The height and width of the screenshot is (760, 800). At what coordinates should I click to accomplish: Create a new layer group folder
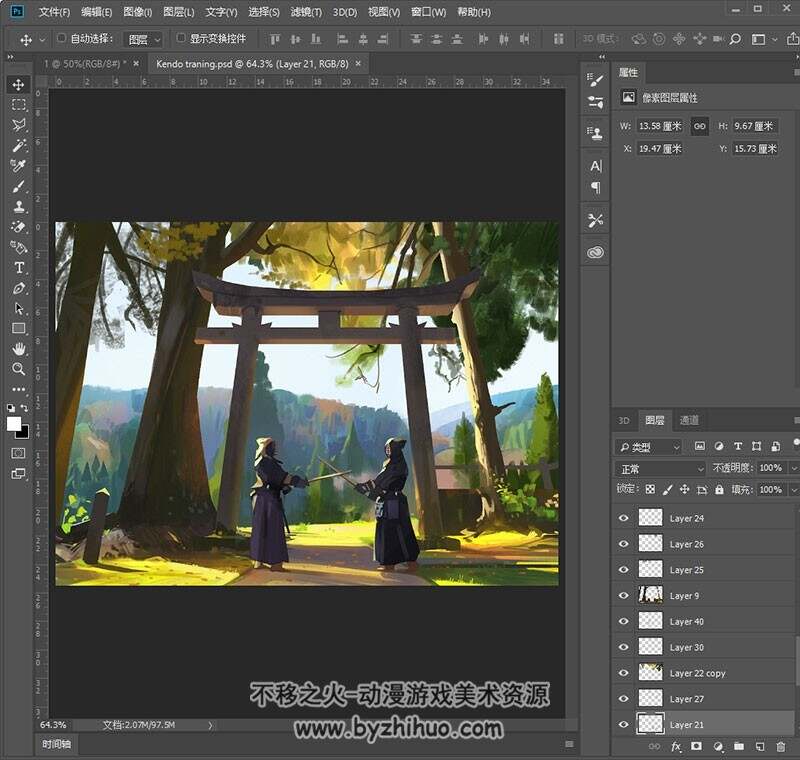[x=739, y=747]
